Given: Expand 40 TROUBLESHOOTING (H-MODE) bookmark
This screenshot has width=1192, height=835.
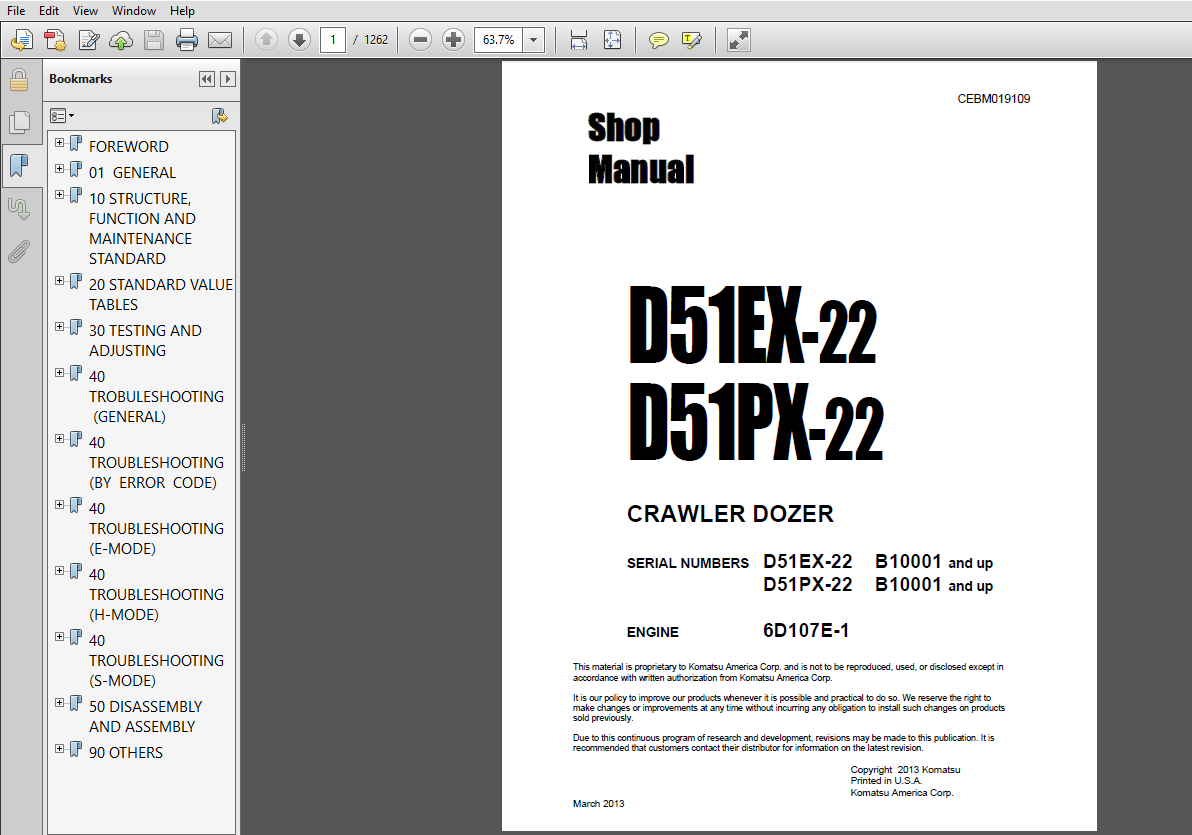Looking at the screenshot, I should point(59,570).
